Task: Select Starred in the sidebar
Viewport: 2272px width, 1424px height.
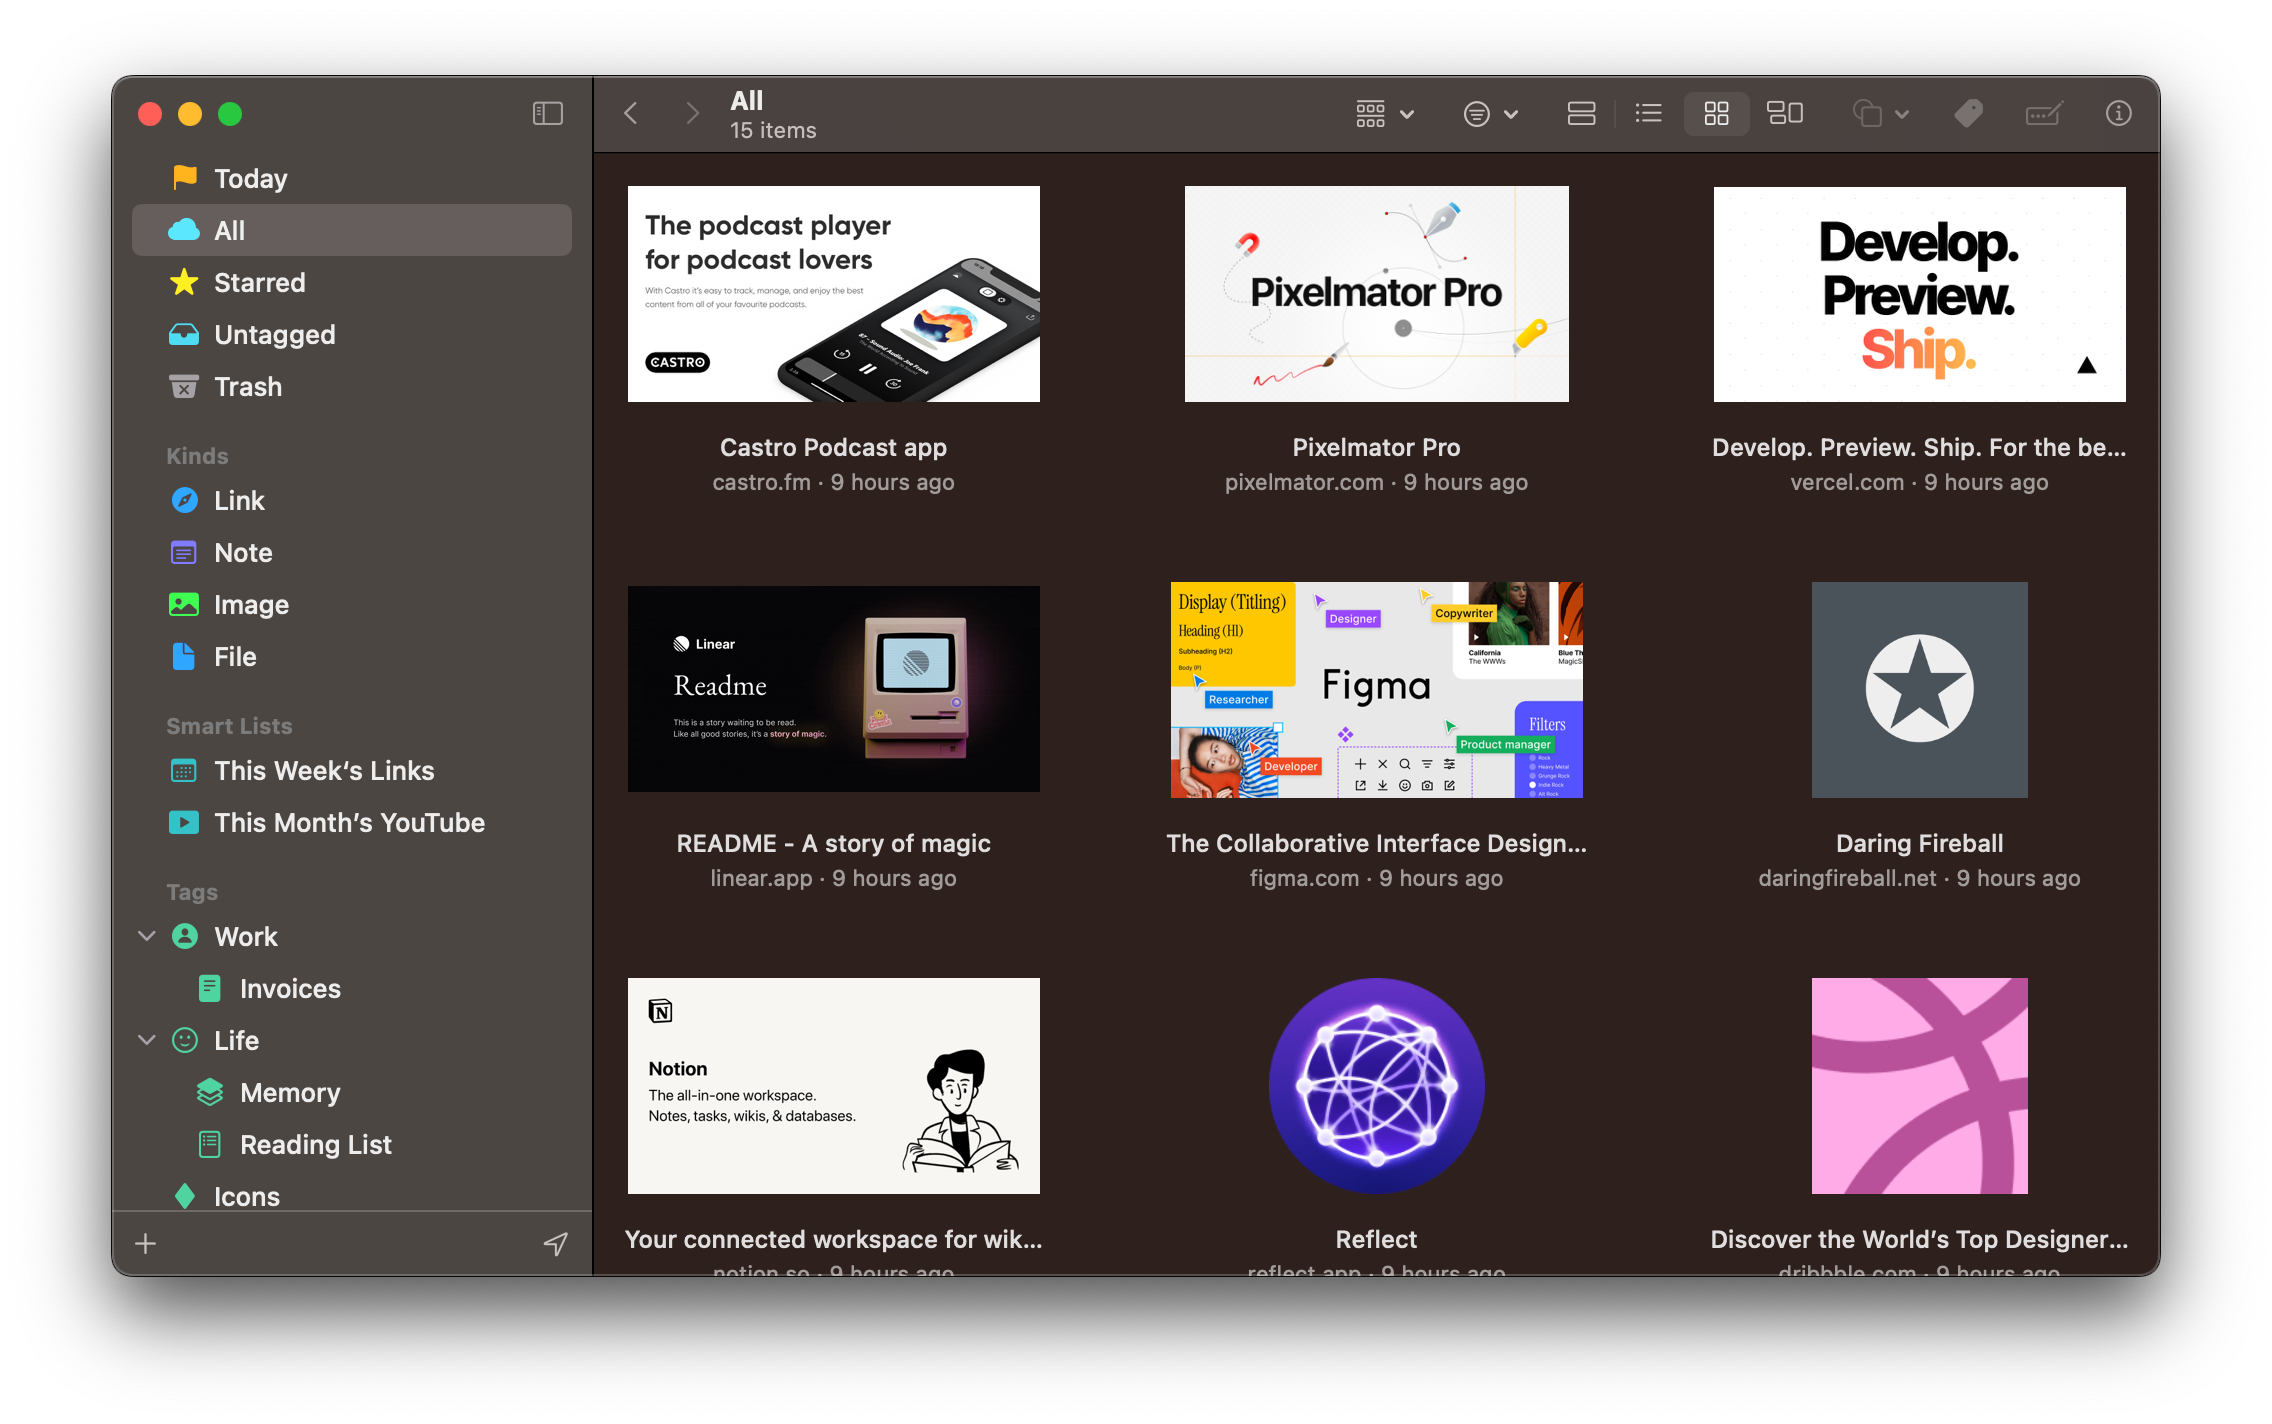Action: (x=260, y=283)
